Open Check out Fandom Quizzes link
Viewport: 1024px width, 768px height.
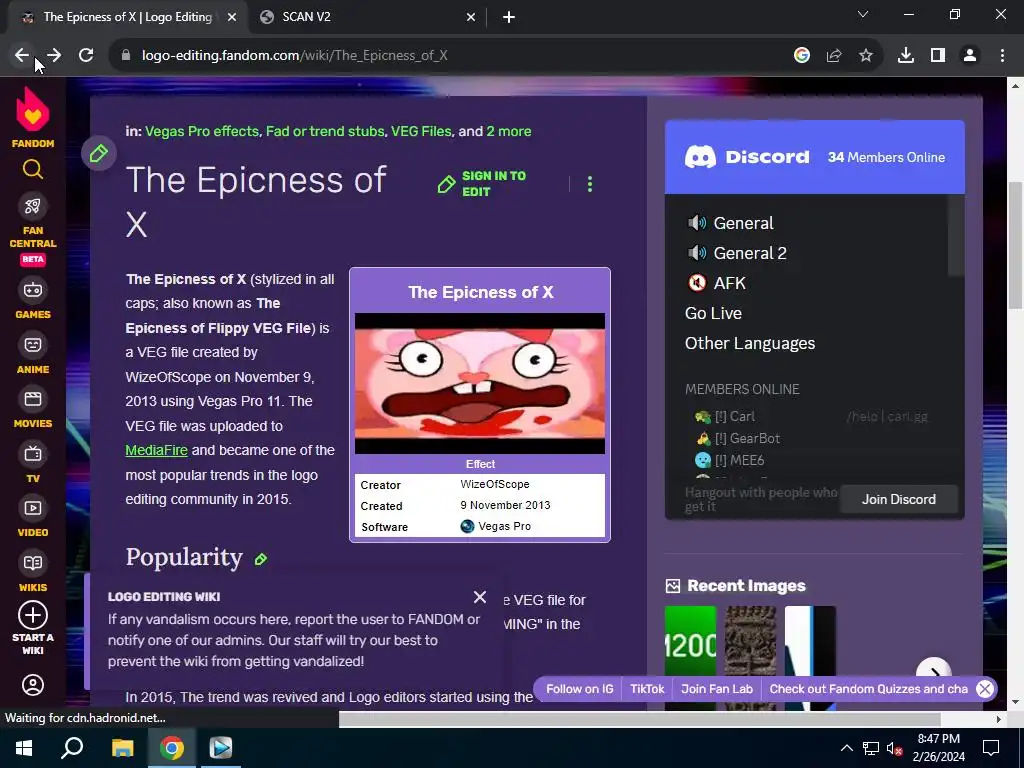(x=868, y=689)
